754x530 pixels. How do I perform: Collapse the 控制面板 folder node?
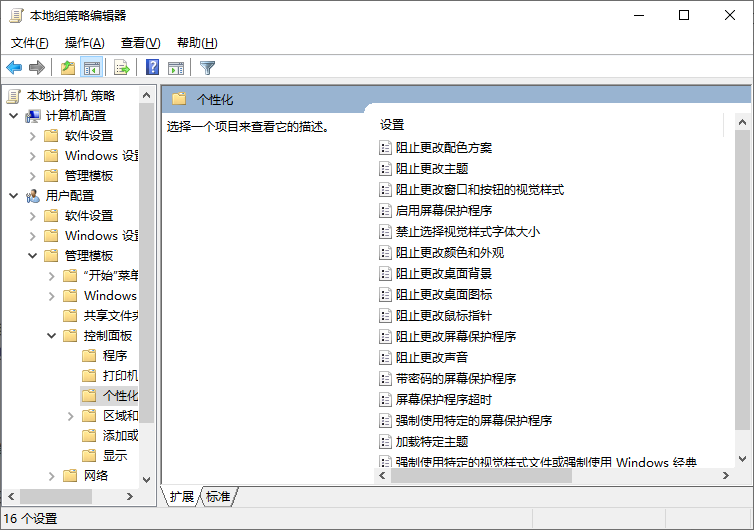[x=52, y=336]
